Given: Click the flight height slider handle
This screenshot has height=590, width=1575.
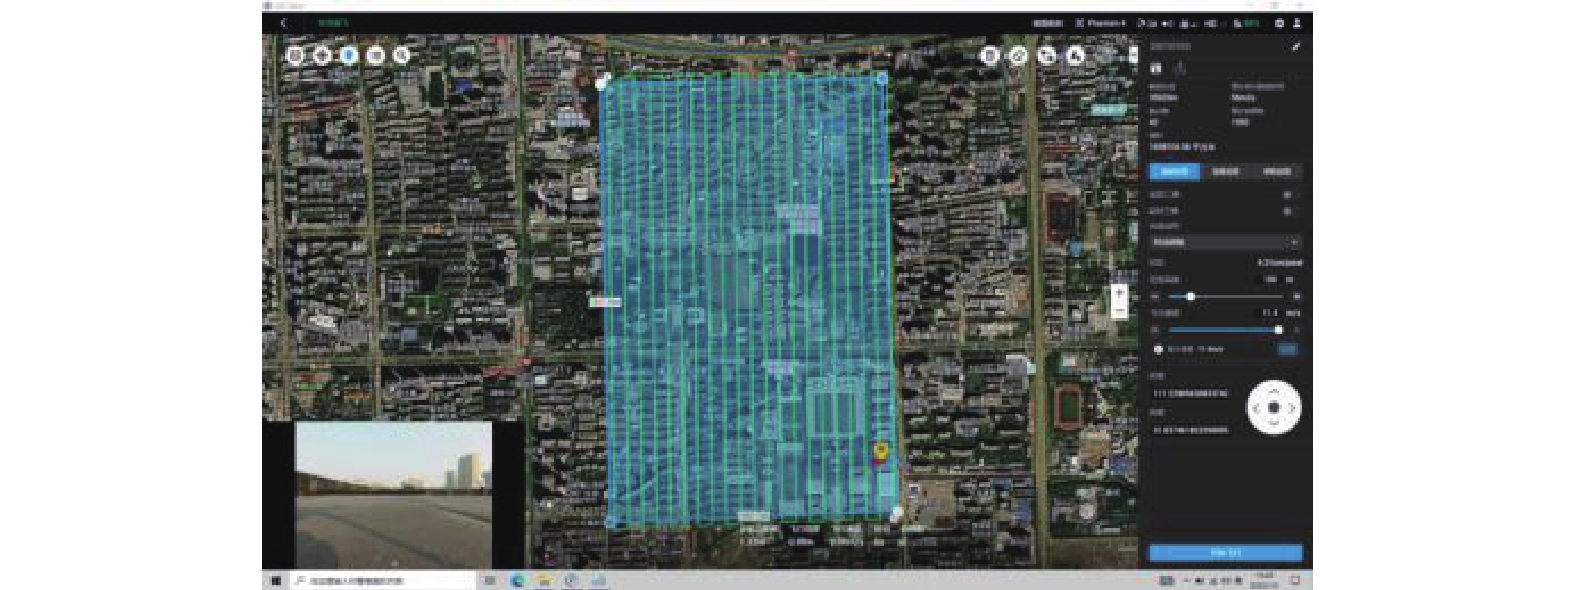Looking at the screenshot, I should pyautogui.click(x=1190, y=297).
